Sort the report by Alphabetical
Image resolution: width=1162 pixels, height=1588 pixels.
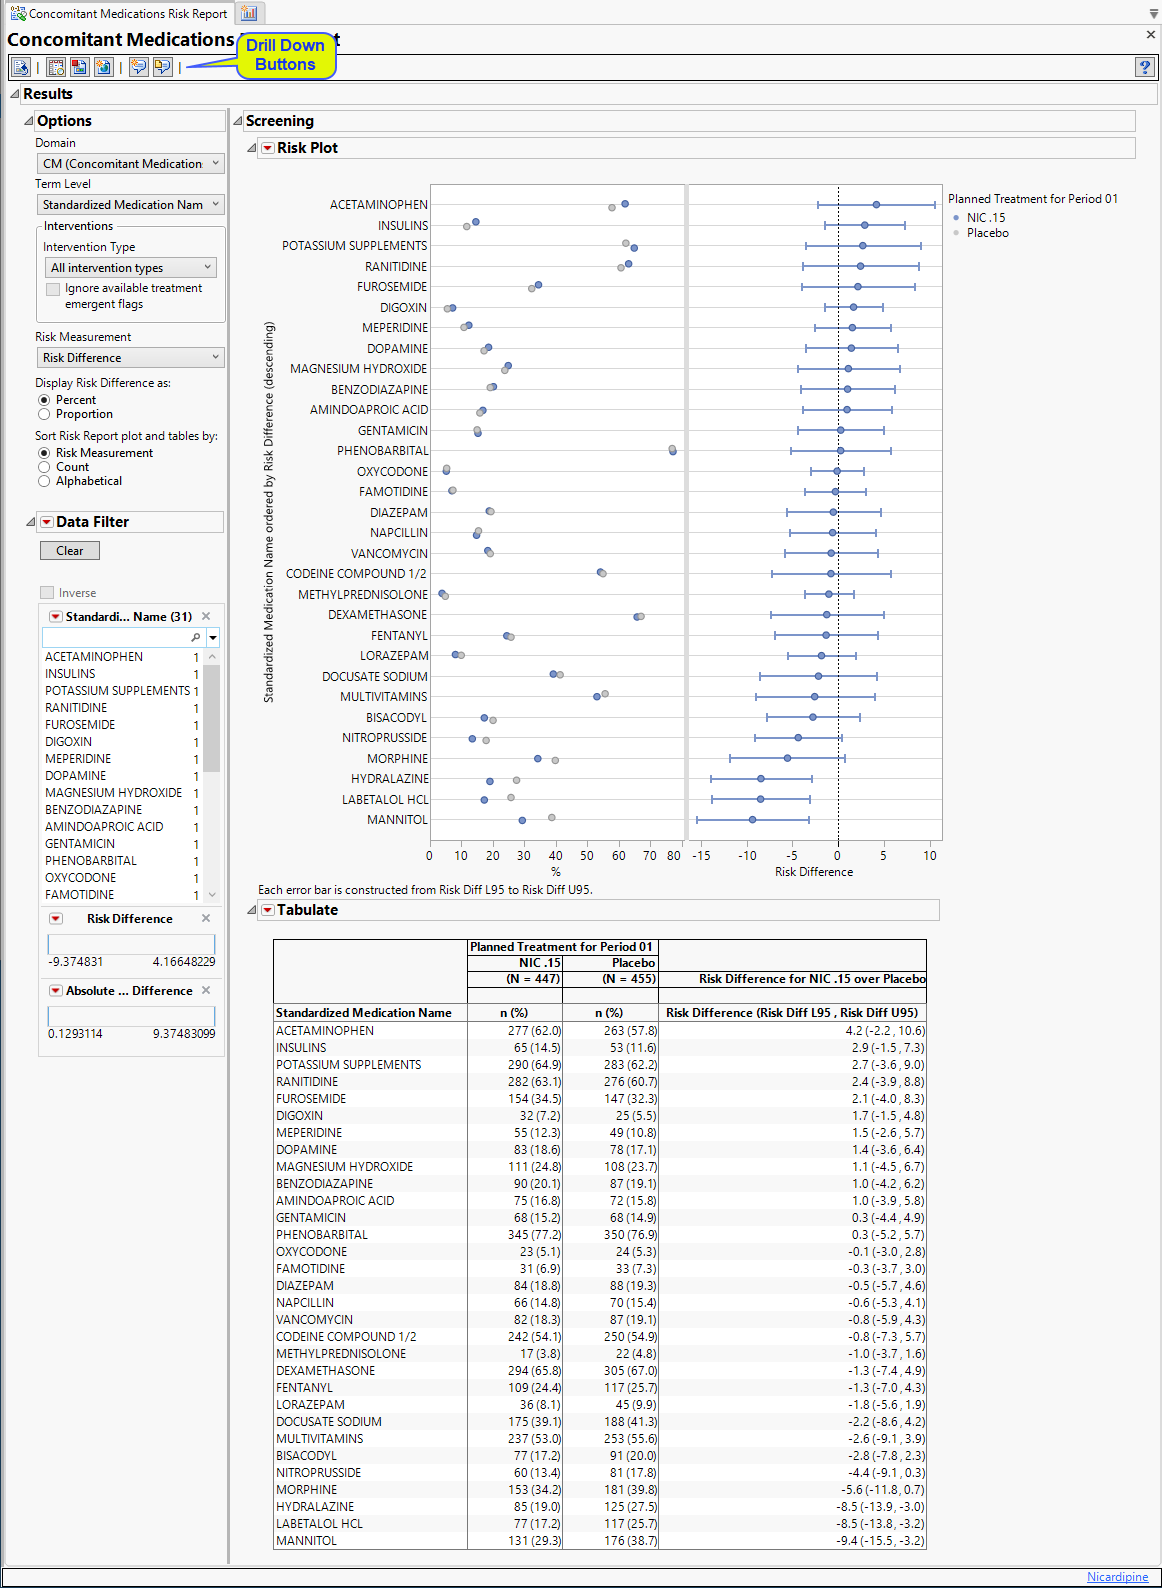pos(44,481)
